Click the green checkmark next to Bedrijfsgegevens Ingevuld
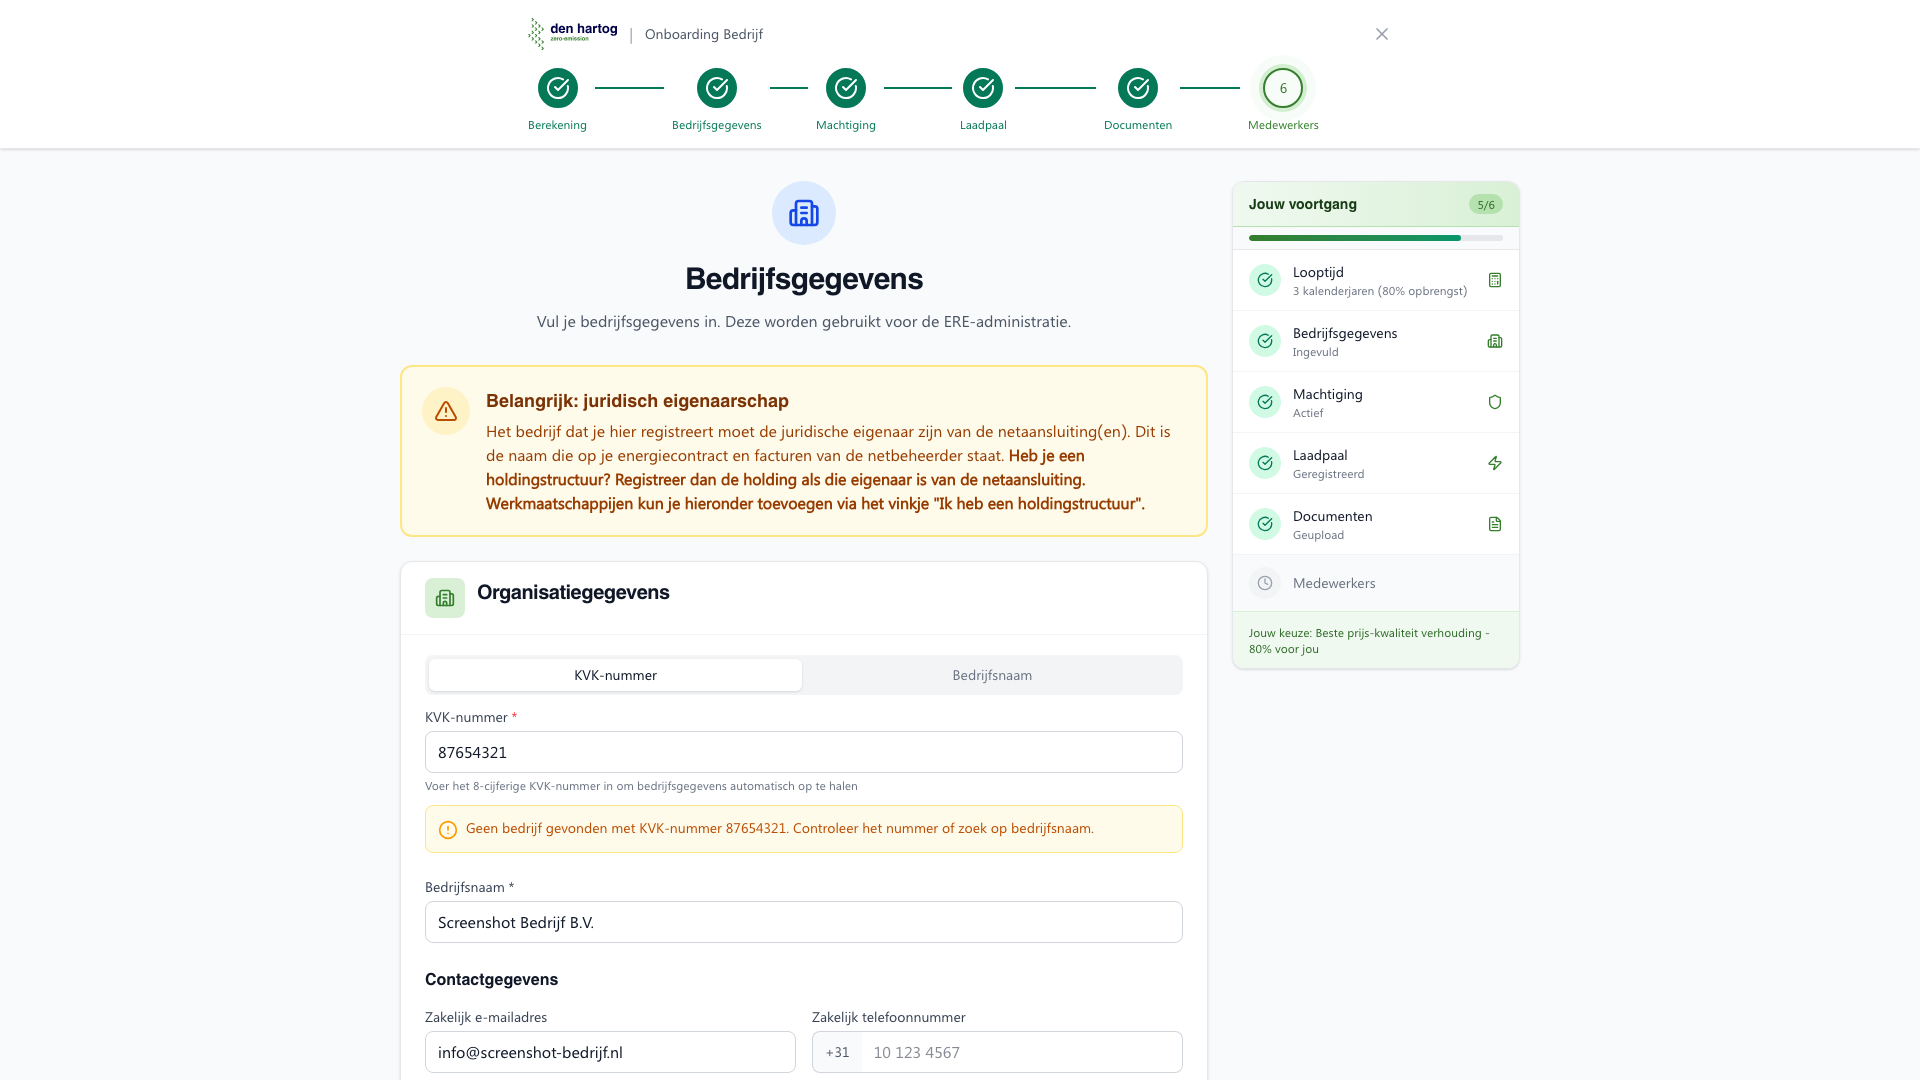Image resolution: width=1920 pixels, height=1080 pixels. pyautogui.click(x=1265, y=341)
